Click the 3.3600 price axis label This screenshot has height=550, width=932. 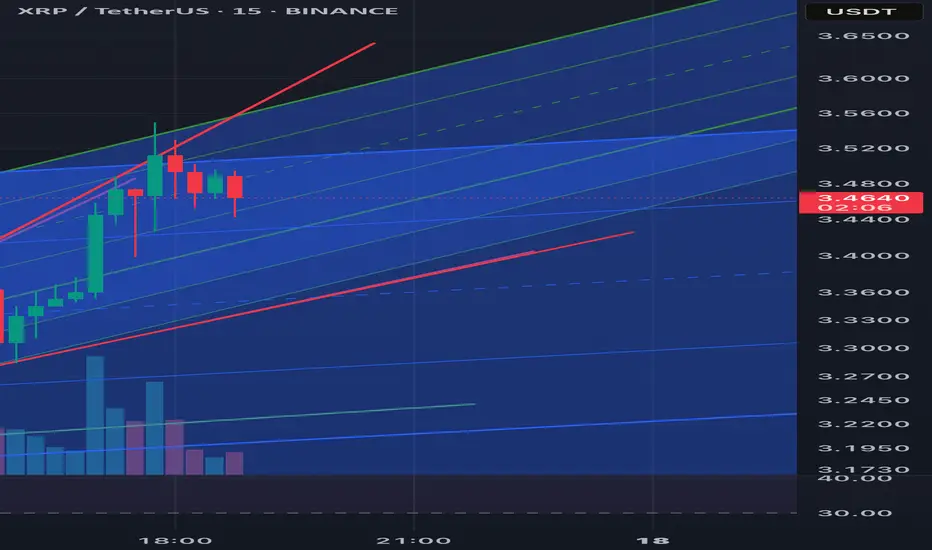pos(864,293)
